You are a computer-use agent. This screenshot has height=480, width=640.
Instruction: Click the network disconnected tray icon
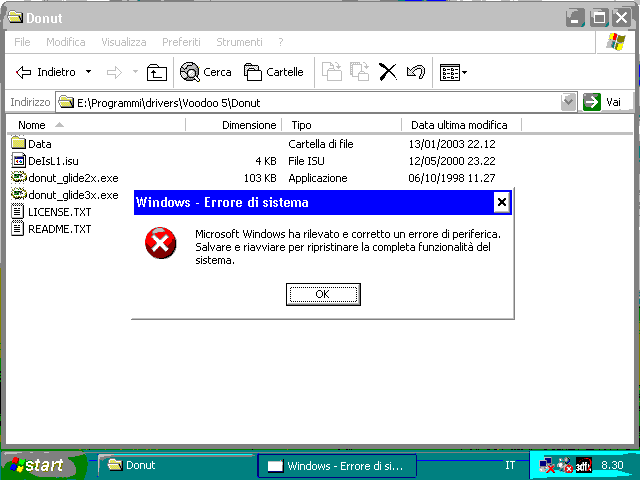click(547, 465)
